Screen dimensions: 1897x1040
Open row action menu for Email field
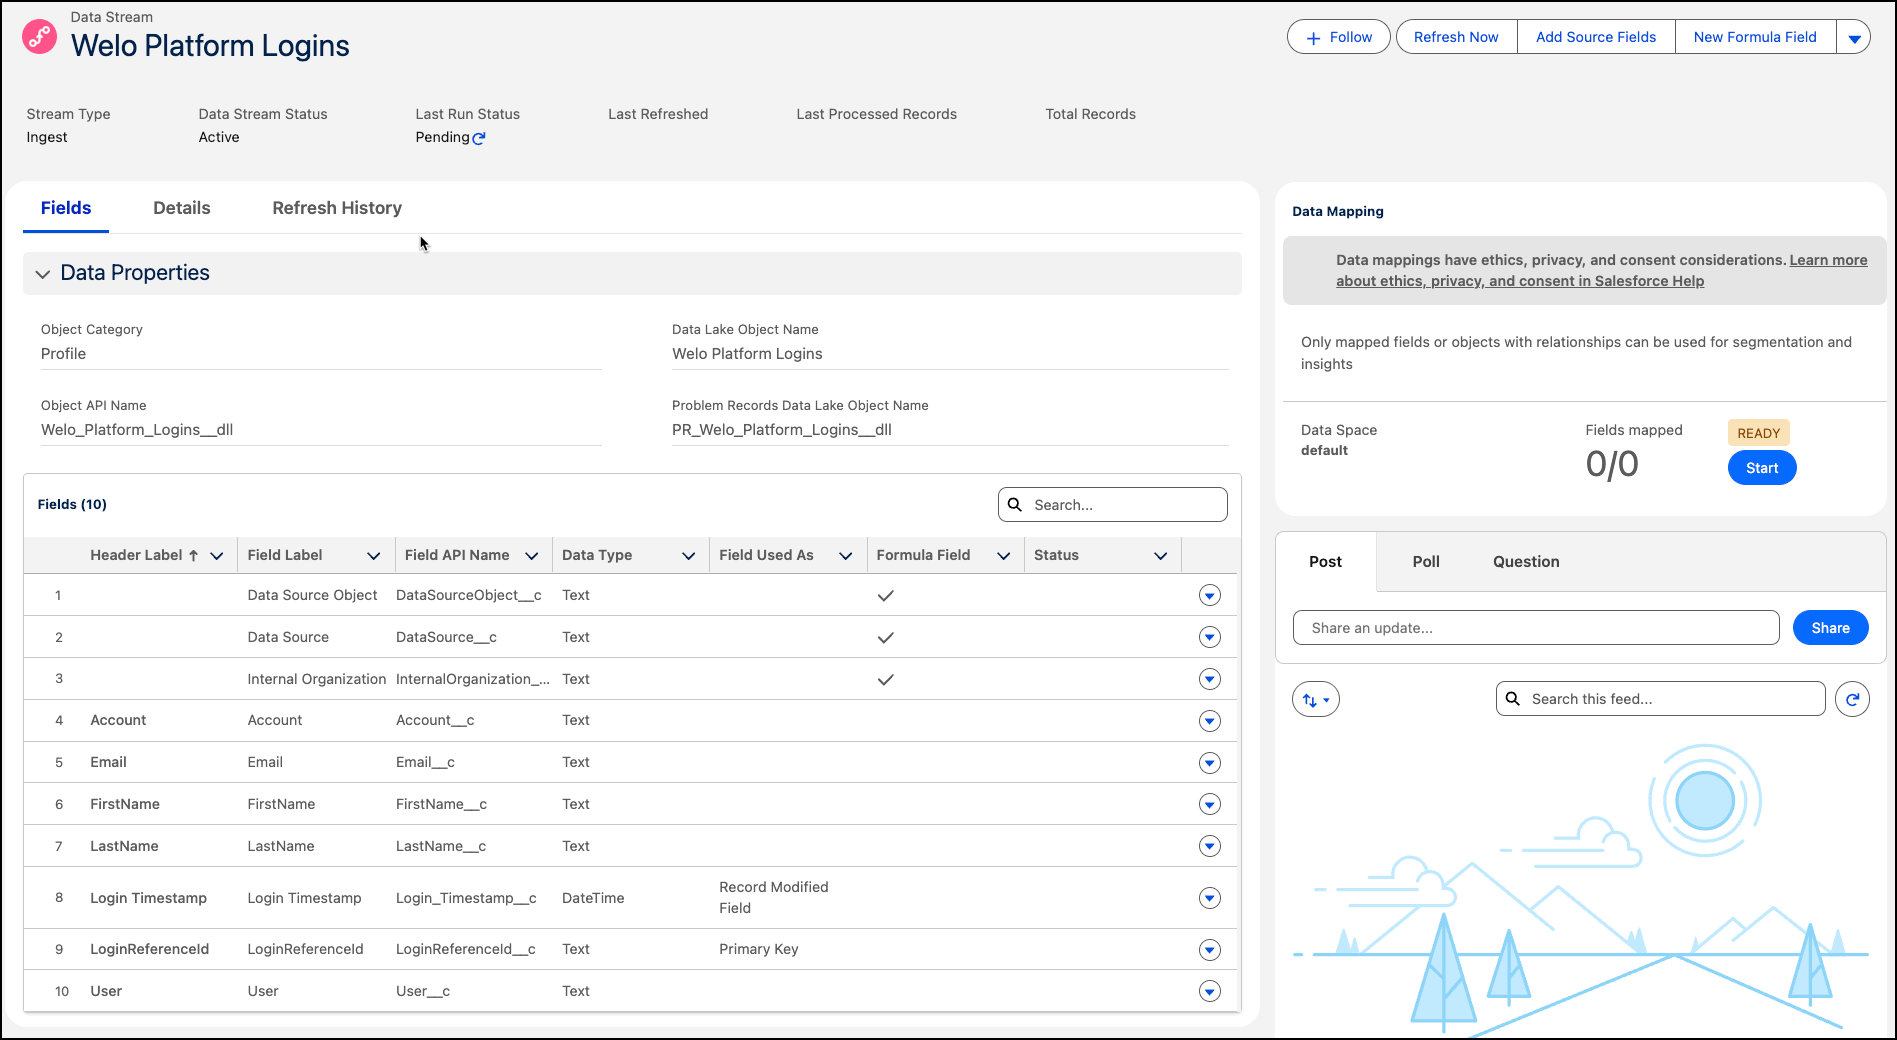[x=1209, y=763]
